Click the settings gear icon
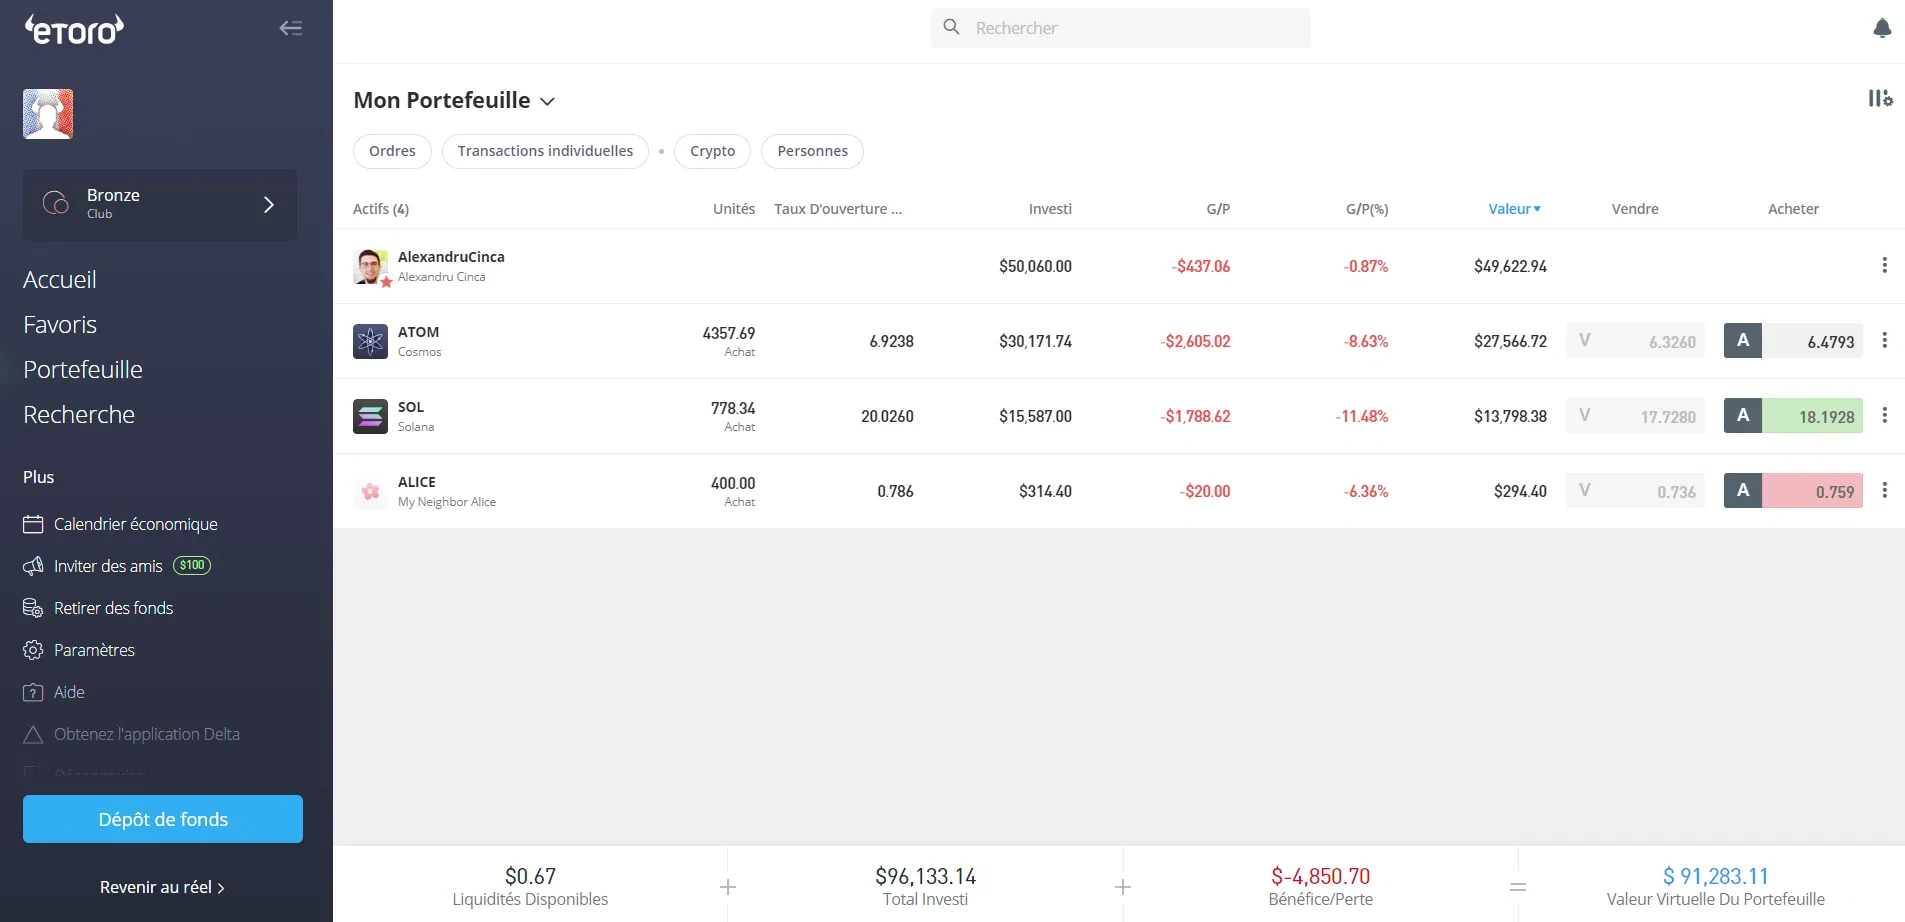Image resolution: width=1905 pixels, height=922 pixels. coord(33,650)
